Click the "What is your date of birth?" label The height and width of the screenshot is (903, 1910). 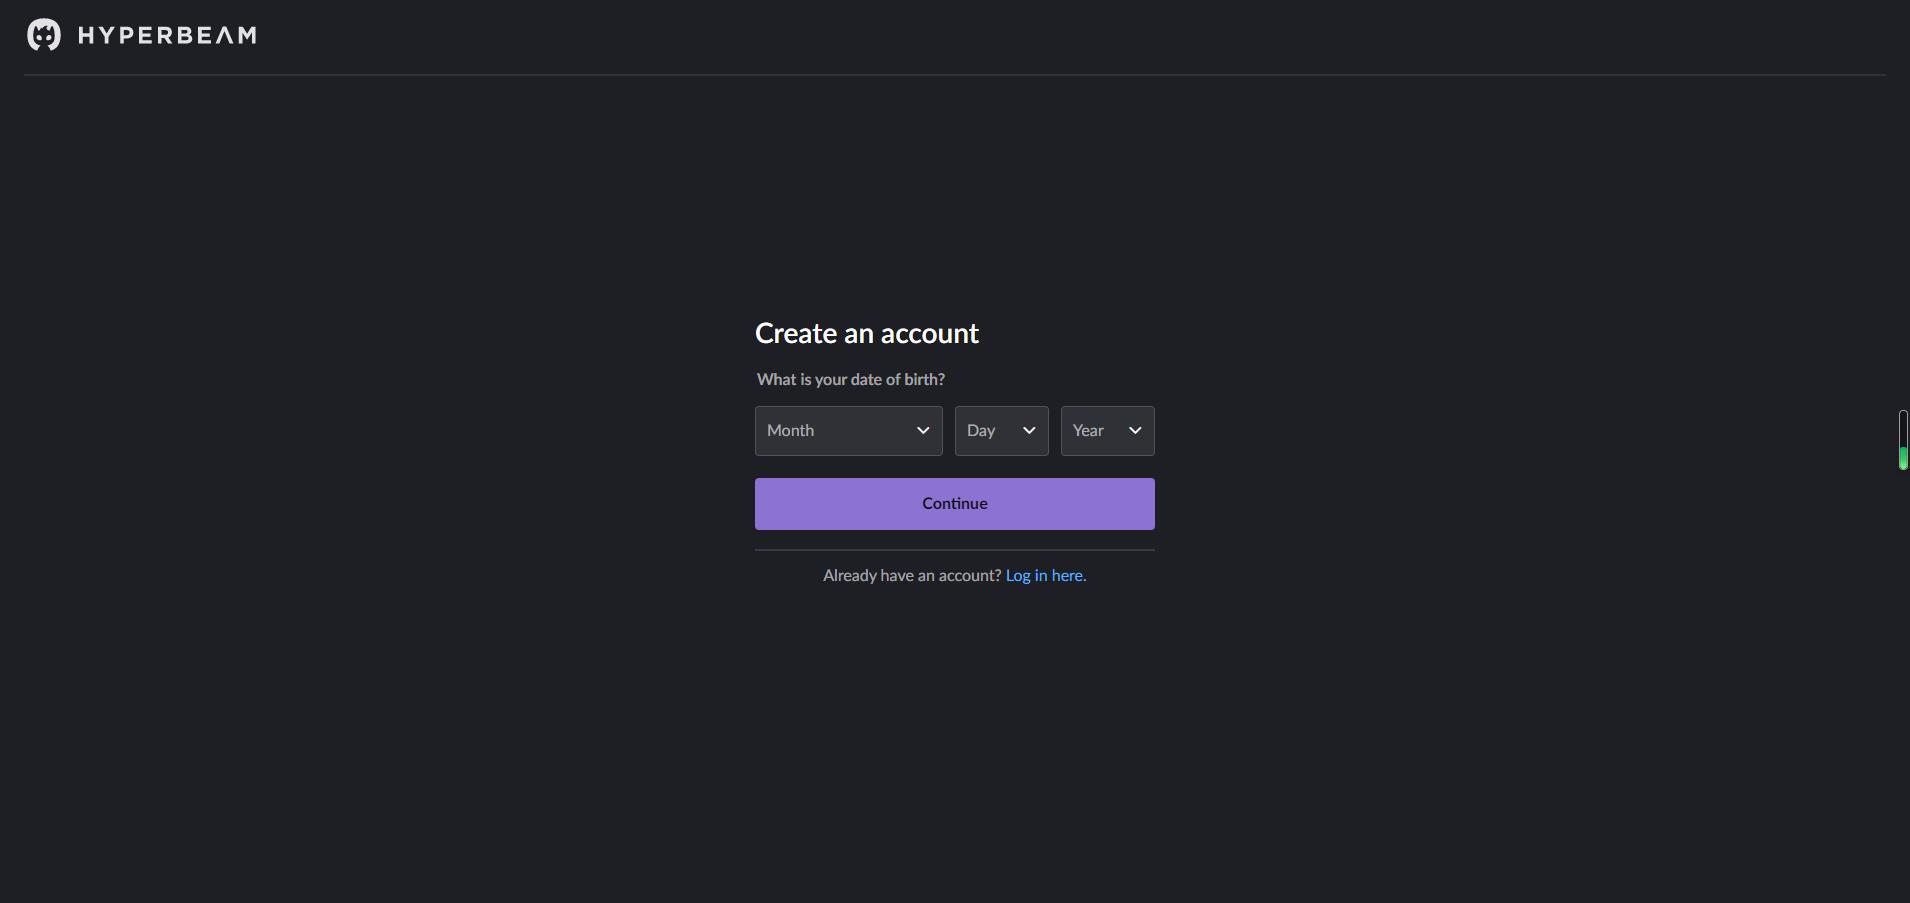[850, 380]
